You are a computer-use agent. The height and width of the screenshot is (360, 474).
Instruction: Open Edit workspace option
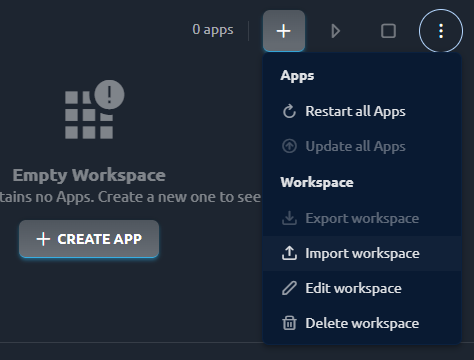(x=362, y=288)
